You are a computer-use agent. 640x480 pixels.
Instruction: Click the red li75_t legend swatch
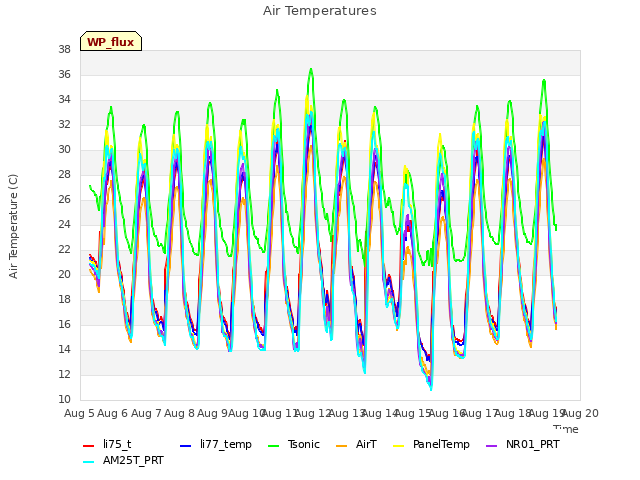89,445
